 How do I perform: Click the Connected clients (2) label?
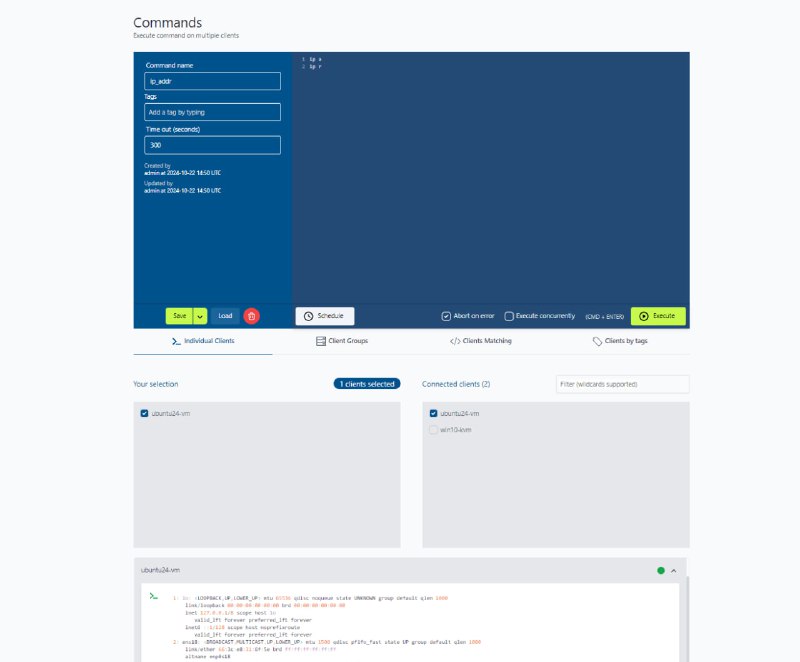point(456,384)
